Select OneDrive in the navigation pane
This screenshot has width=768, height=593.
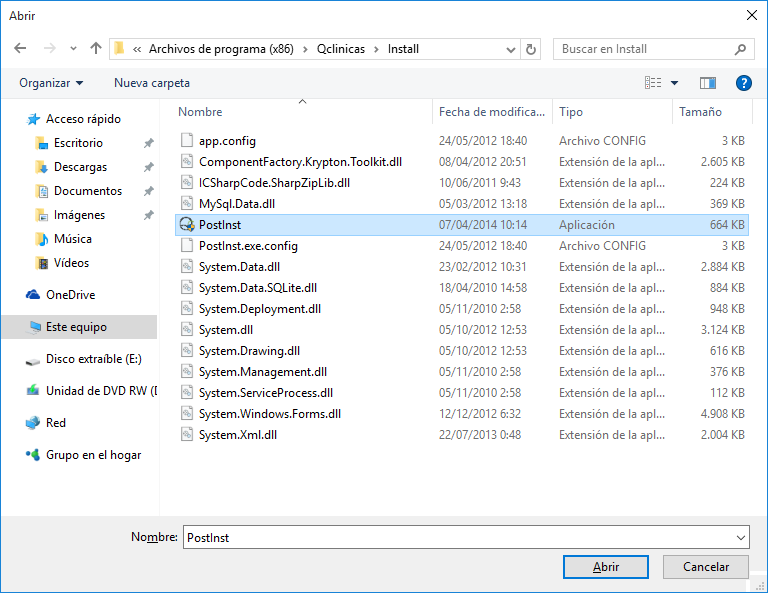70,295
